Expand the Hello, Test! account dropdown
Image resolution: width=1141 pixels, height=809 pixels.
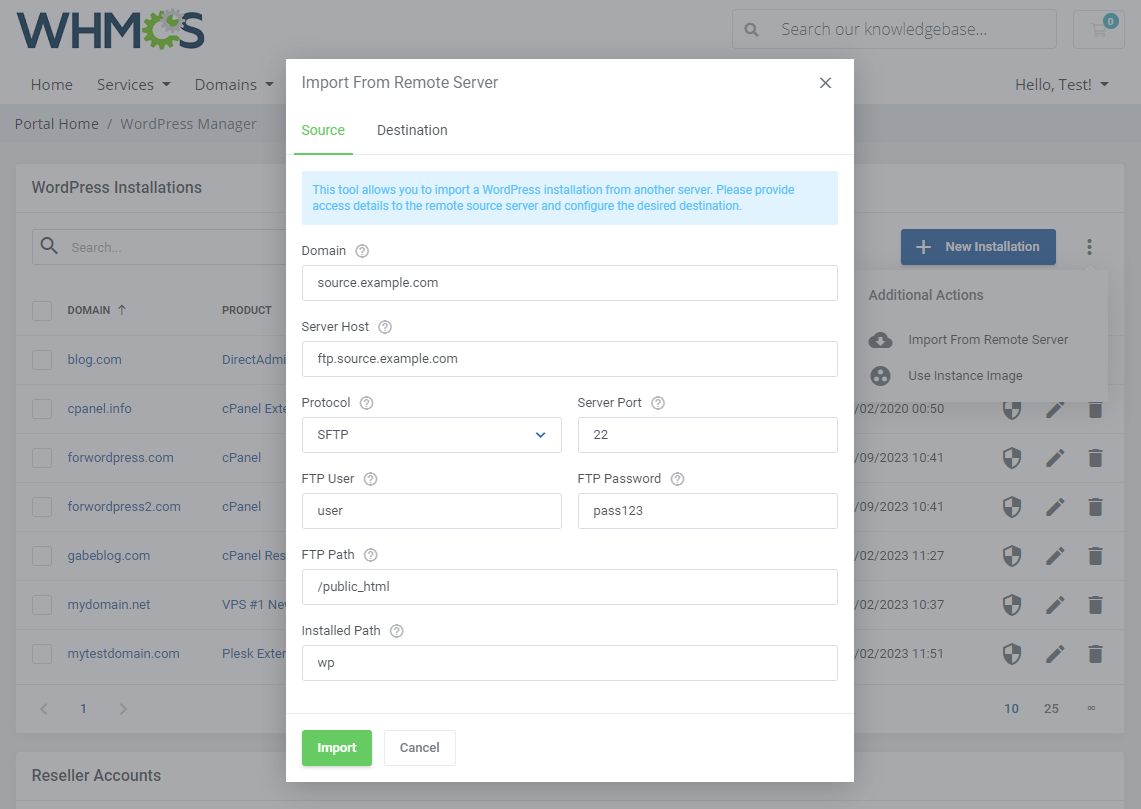click(x=1062, y=84)
